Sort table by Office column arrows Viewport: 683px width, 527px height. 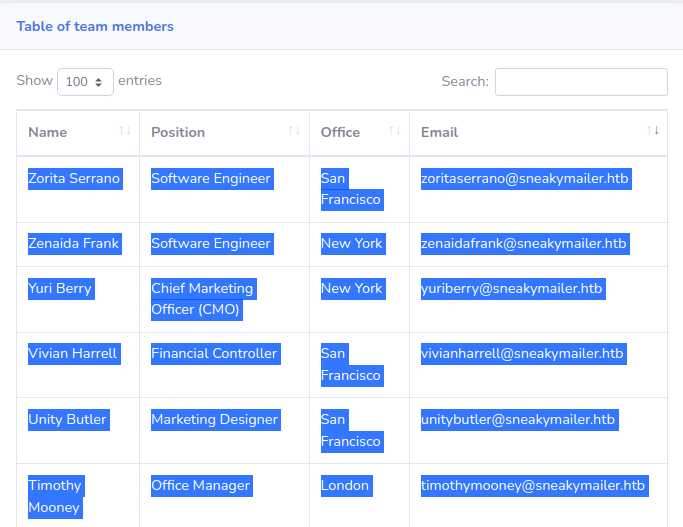click(x=395, y=130)
